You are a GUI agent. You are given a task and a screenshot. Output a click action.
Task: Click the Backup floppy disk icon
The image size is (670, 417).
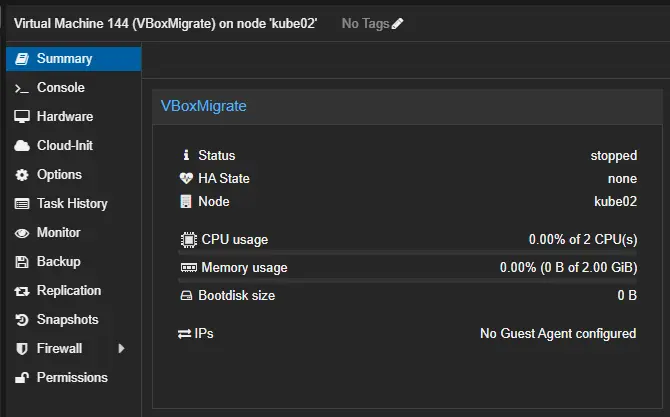pos(22,262)
